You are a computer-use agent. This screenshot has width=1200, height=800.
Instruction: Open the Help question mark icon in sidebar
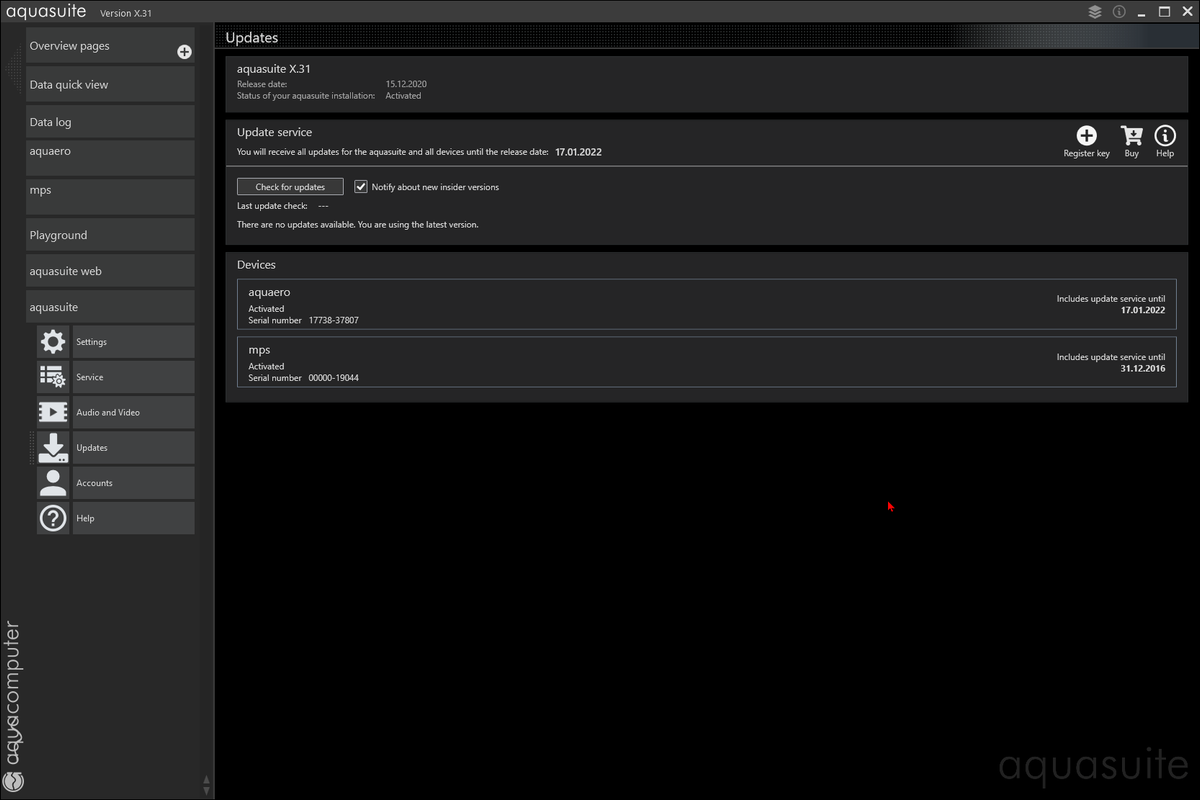(53, 518)
